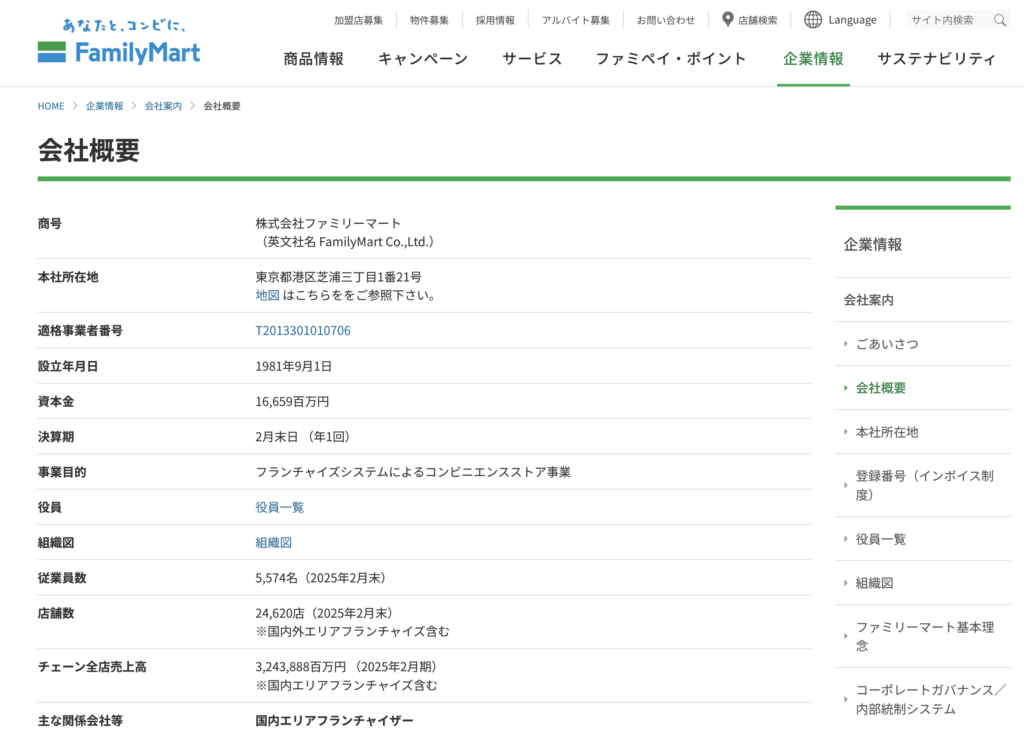The image size is (1024, 730).
Task: Click the Language globe icon
Action: click(x=813, y=20)
